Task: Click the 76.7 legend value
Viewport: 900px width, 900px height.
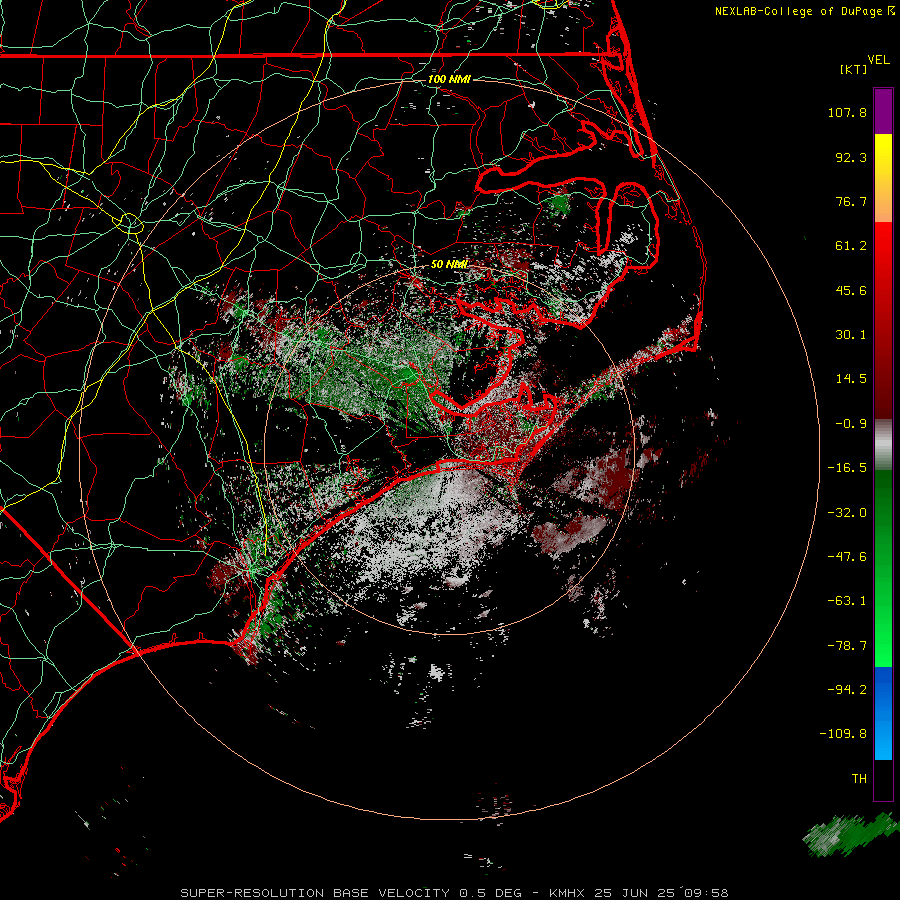Action: tap(851, 201)
